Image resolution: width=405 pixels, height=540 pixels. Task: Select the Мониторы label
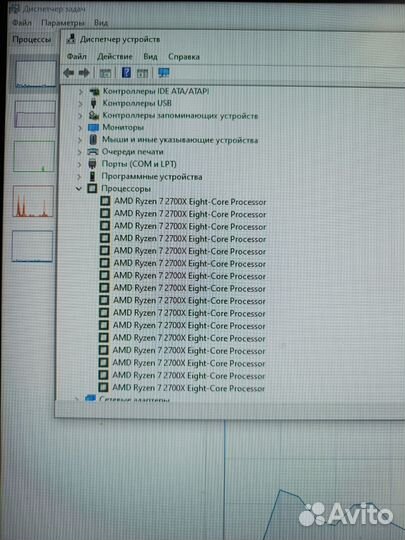123,127
